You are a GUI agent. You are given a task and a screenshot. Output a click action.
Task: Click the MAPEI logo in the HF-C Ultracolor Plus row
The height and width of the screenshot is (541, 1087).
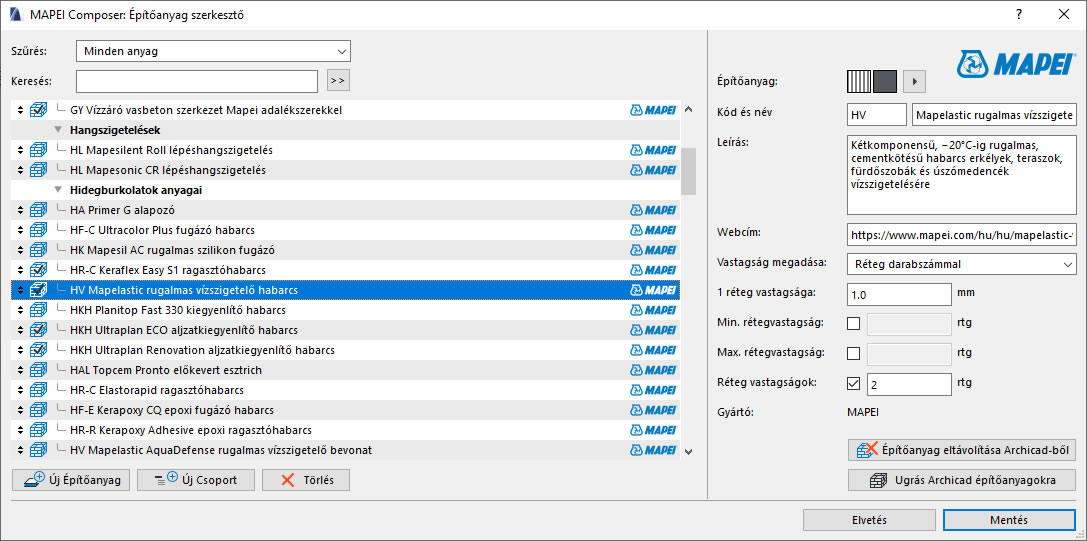[x=653, y=230]
